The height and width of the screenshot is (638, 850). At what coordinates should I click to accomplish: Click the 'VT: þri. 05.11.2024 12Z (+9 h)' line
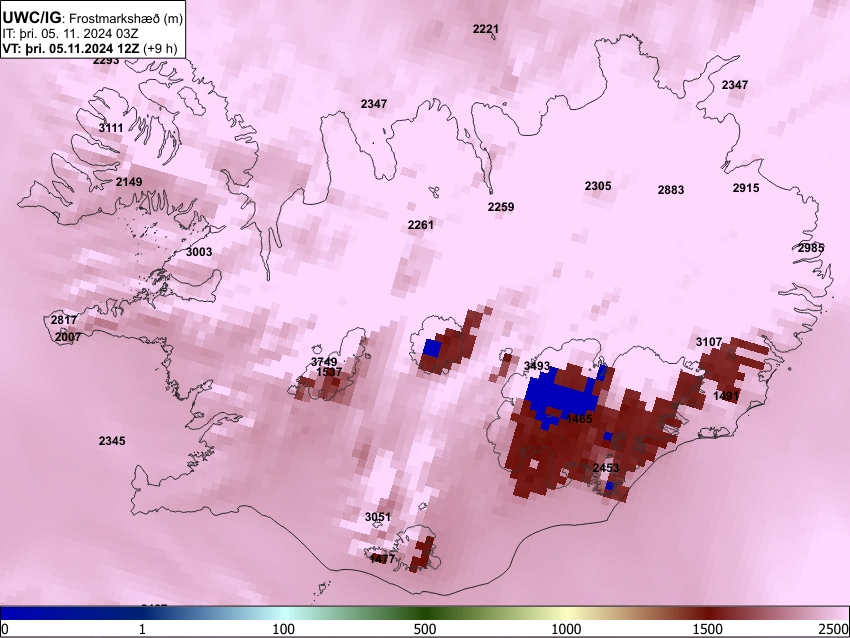point(90,48)
